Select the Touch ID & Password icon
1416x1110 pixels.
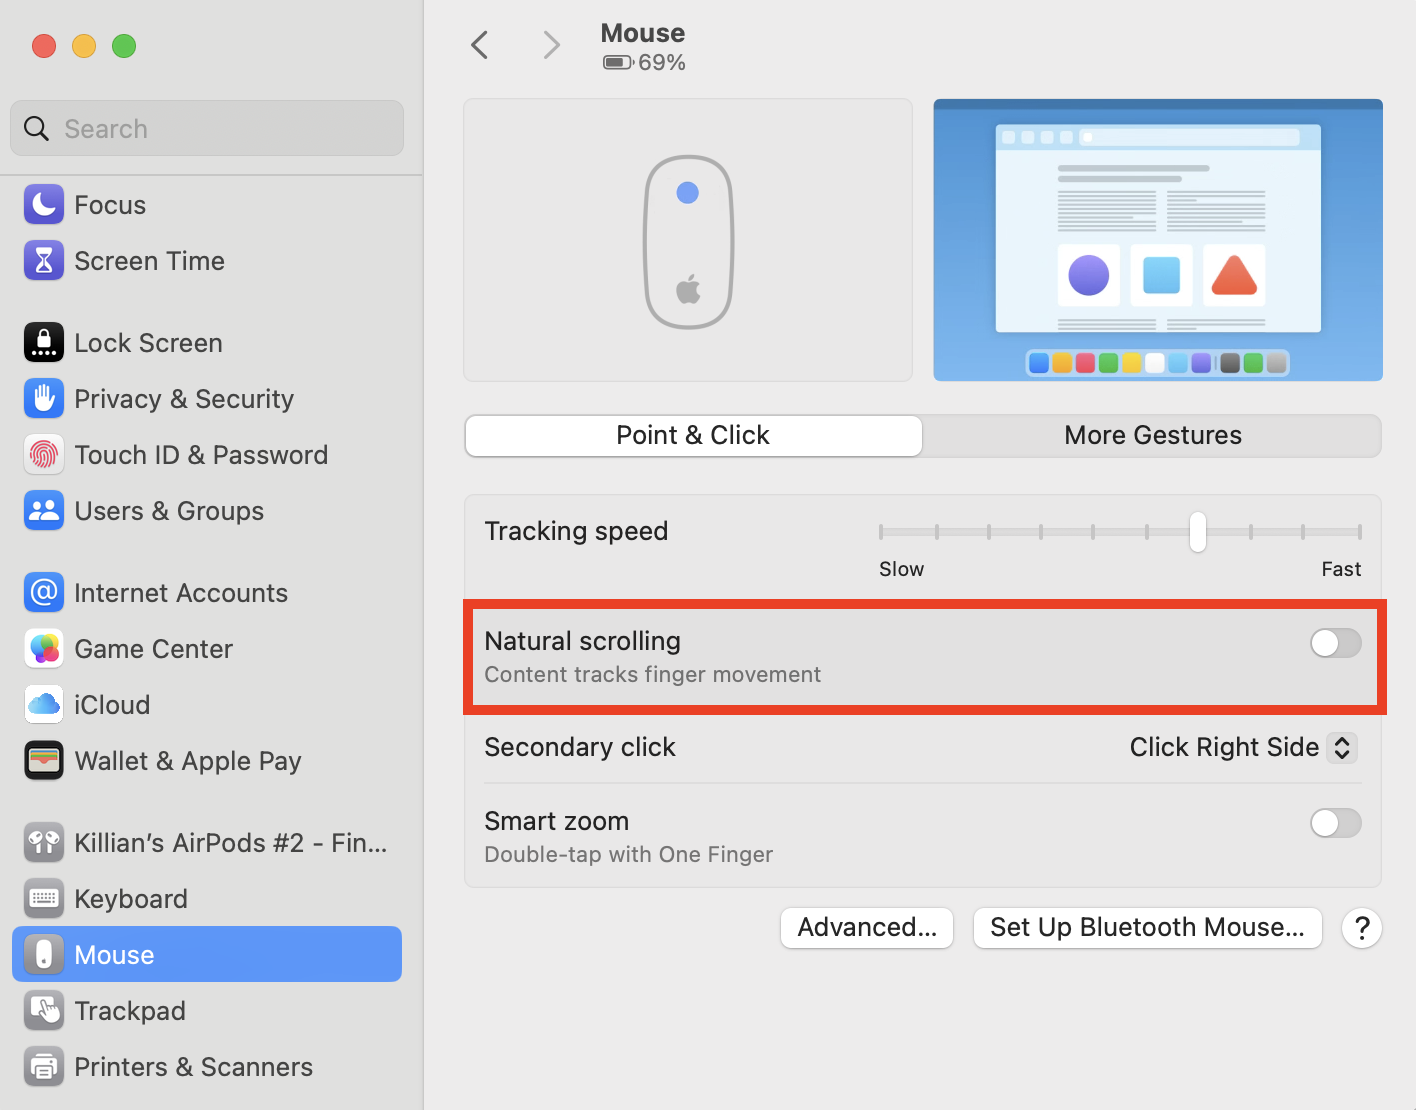pyautogui.click(x=43, y=454)
